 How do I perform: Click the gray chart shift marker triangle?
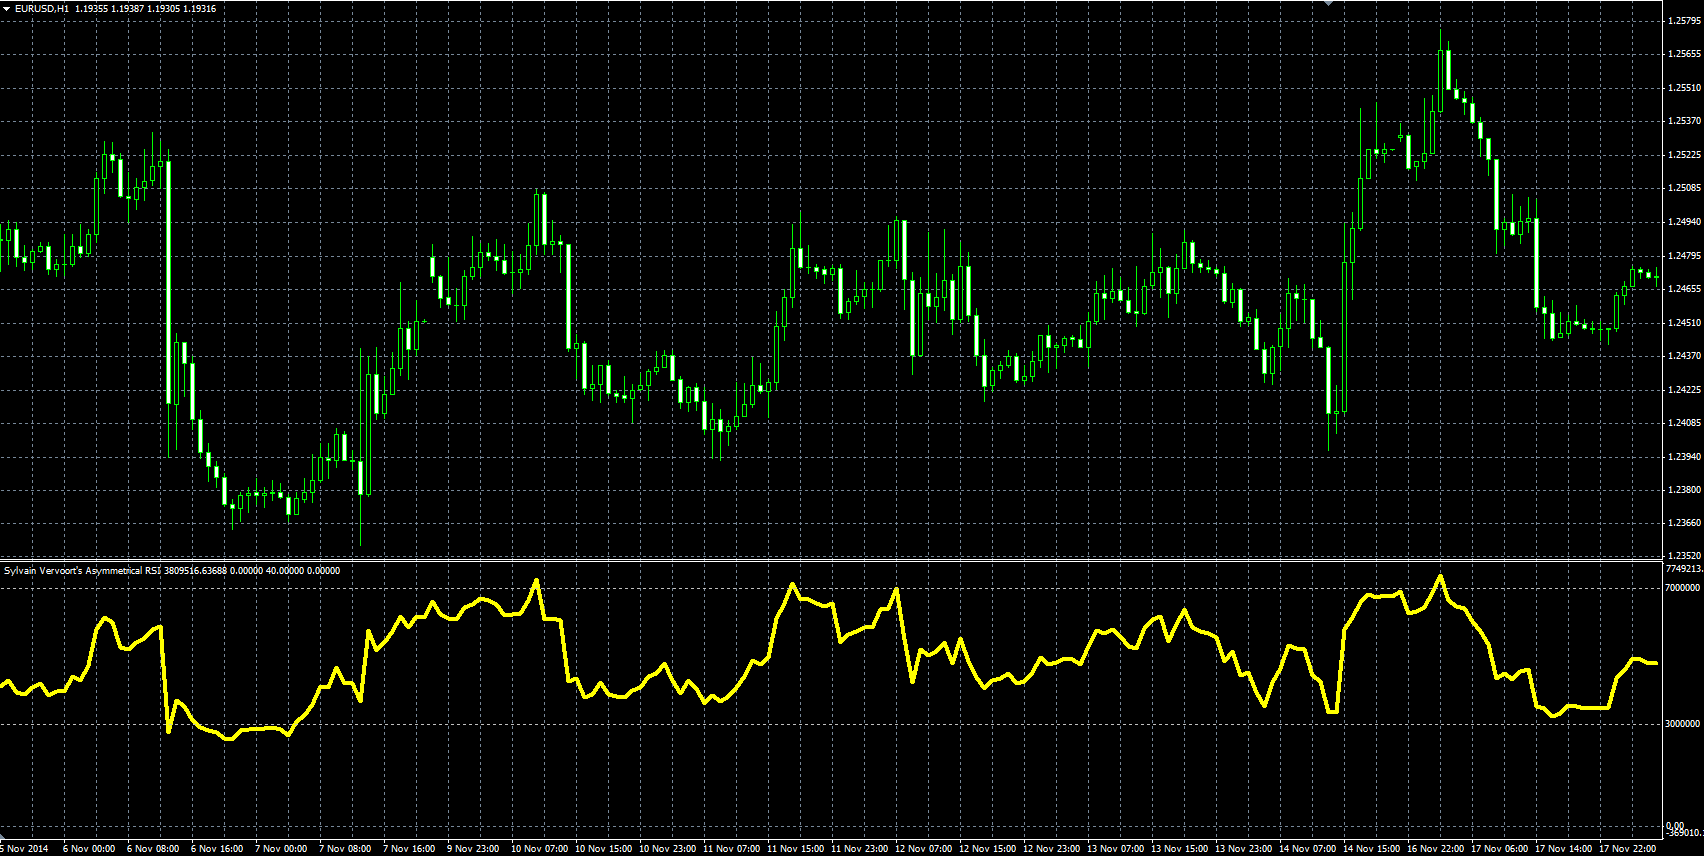[x=1329, y=4]
